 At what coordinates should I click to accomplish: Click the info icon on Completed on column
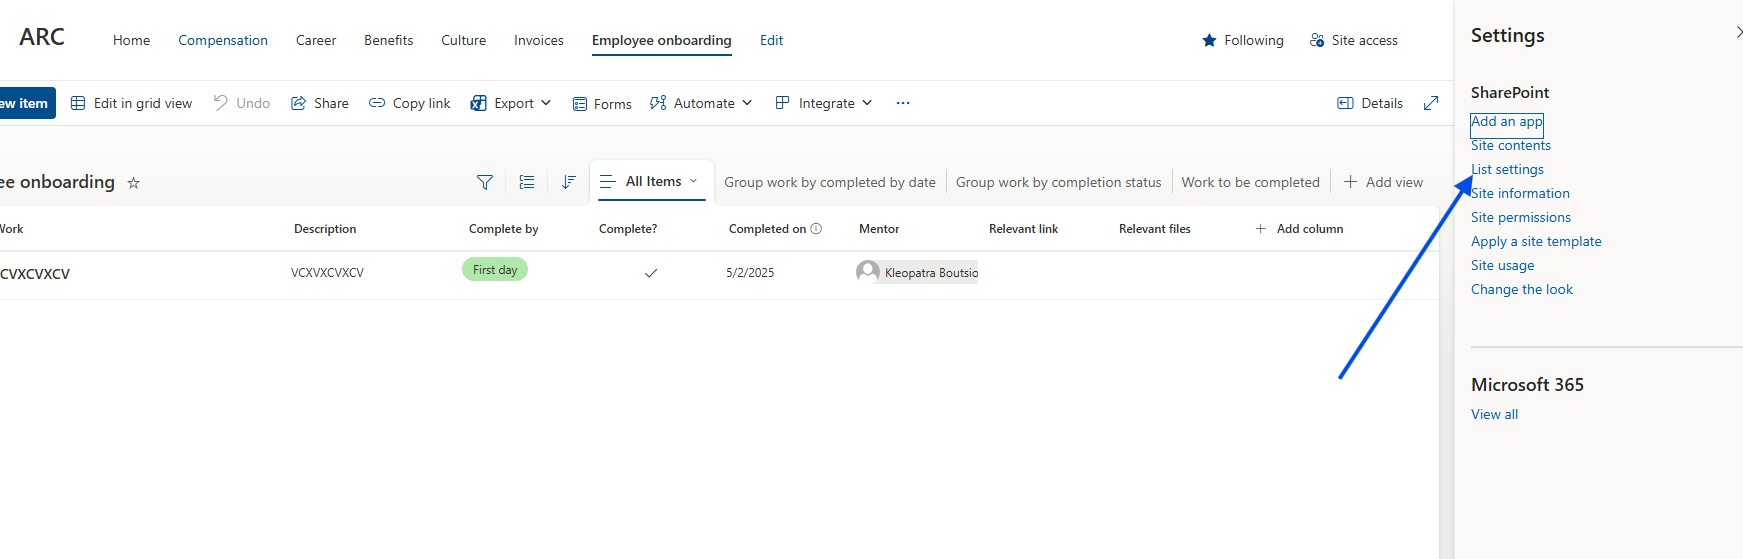[816, 229]
